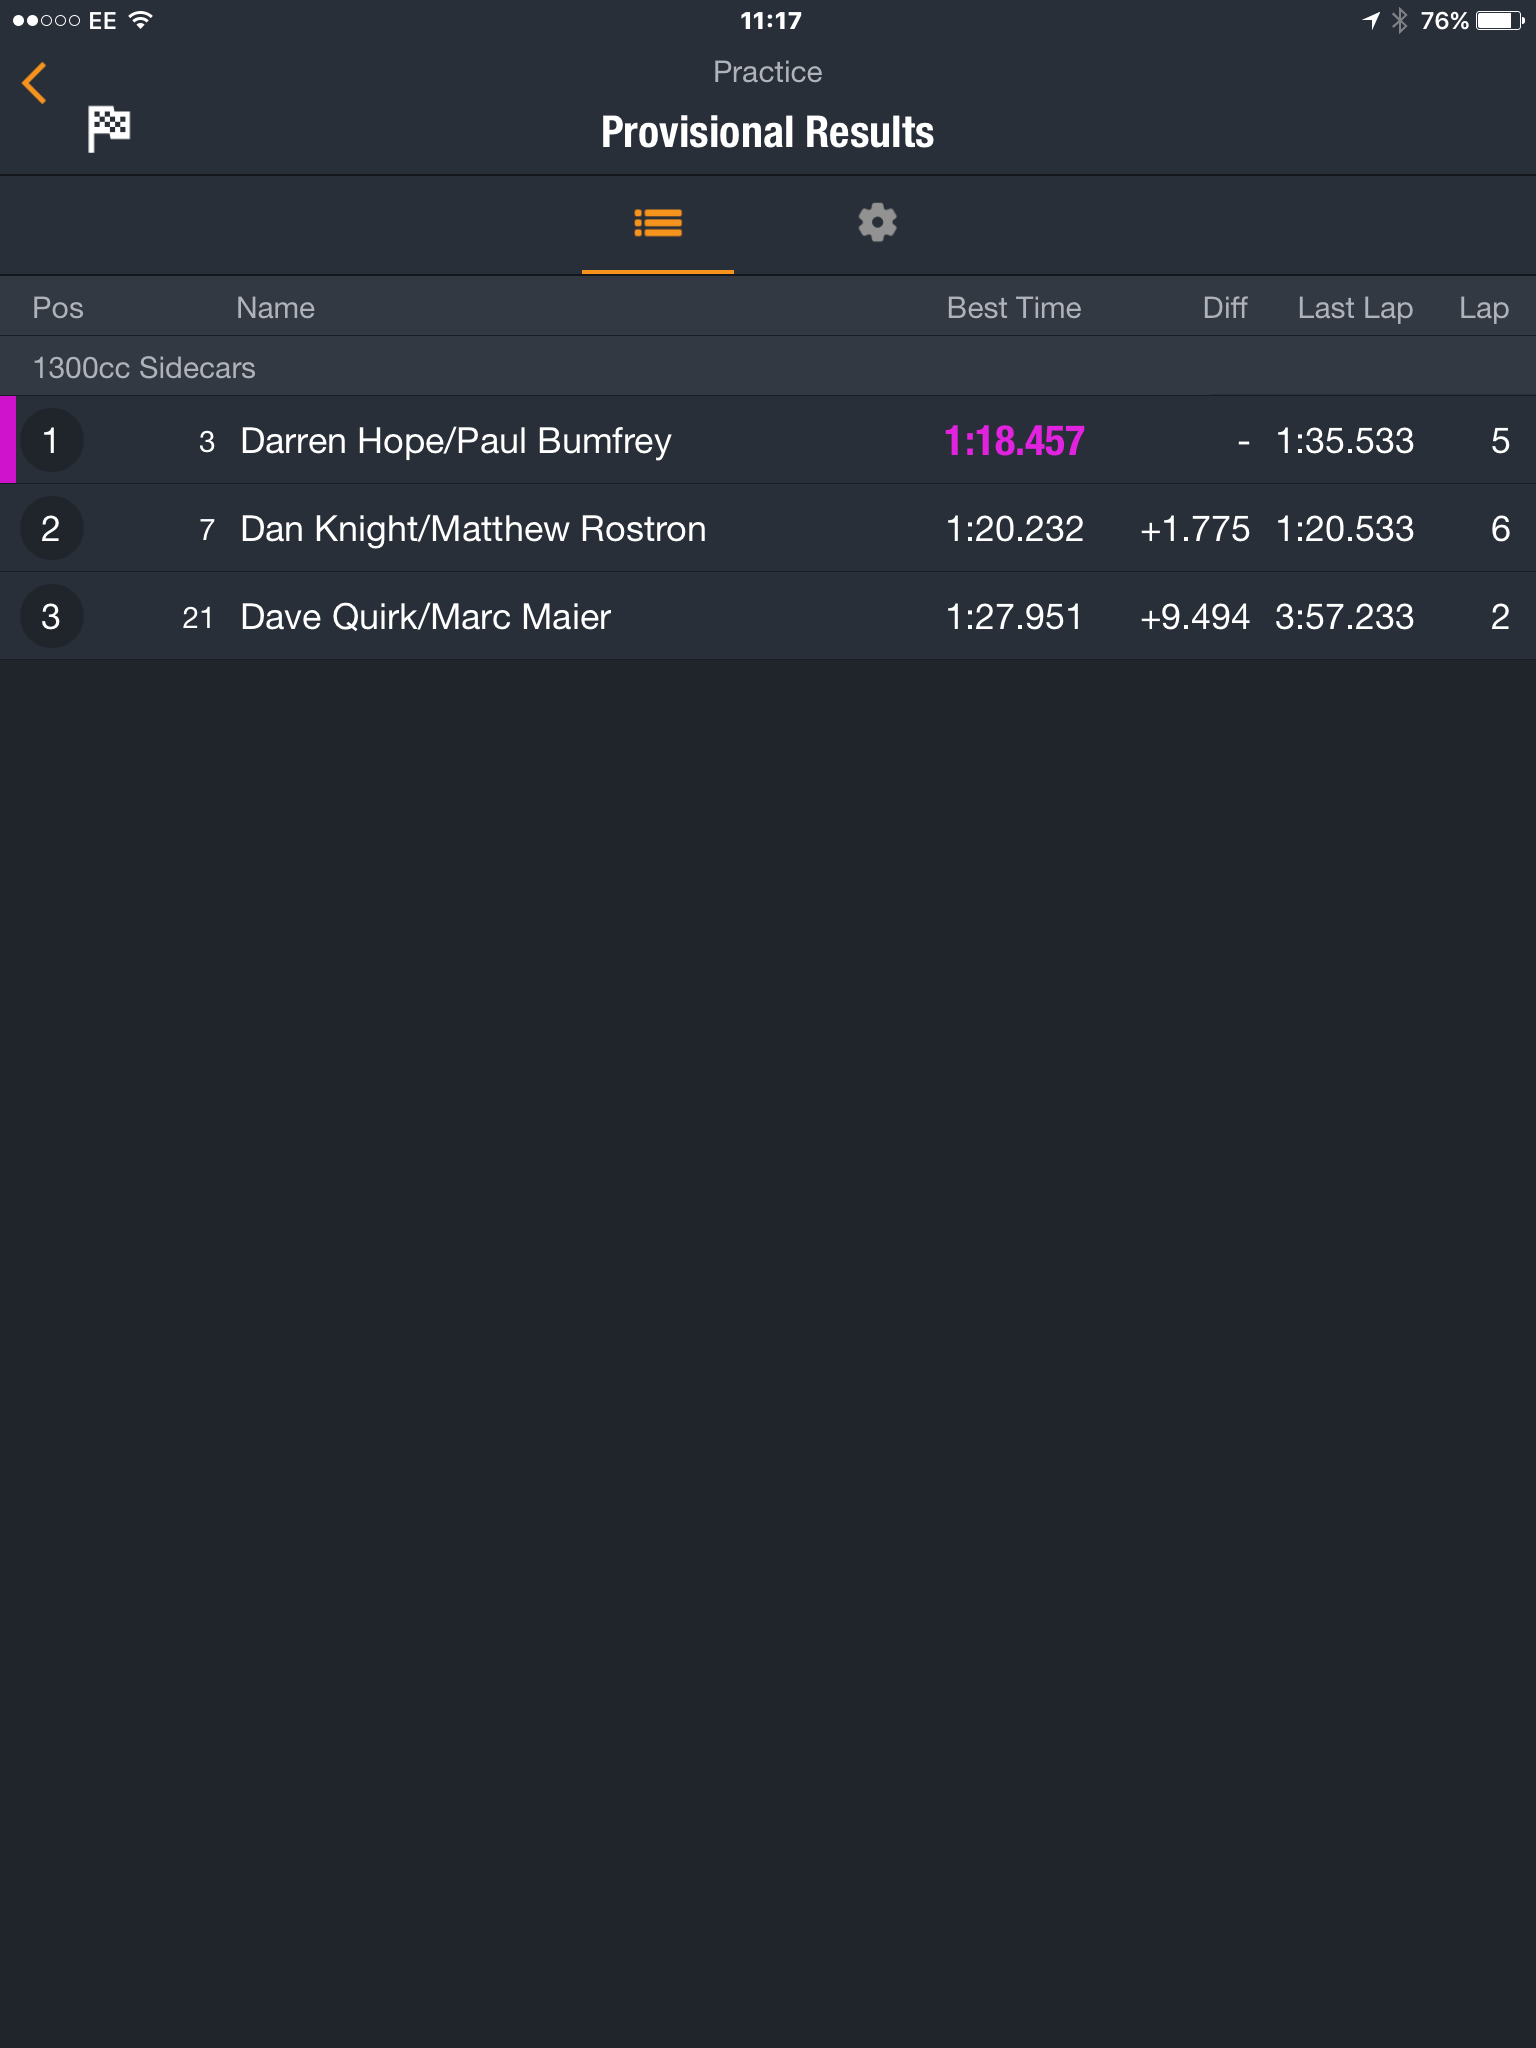Open Darren Hope/Paul Bumfrey row
Image resolution: width=1536 pixels, height=2048 pixels.
pyautogui.click(x=768, y=440)
